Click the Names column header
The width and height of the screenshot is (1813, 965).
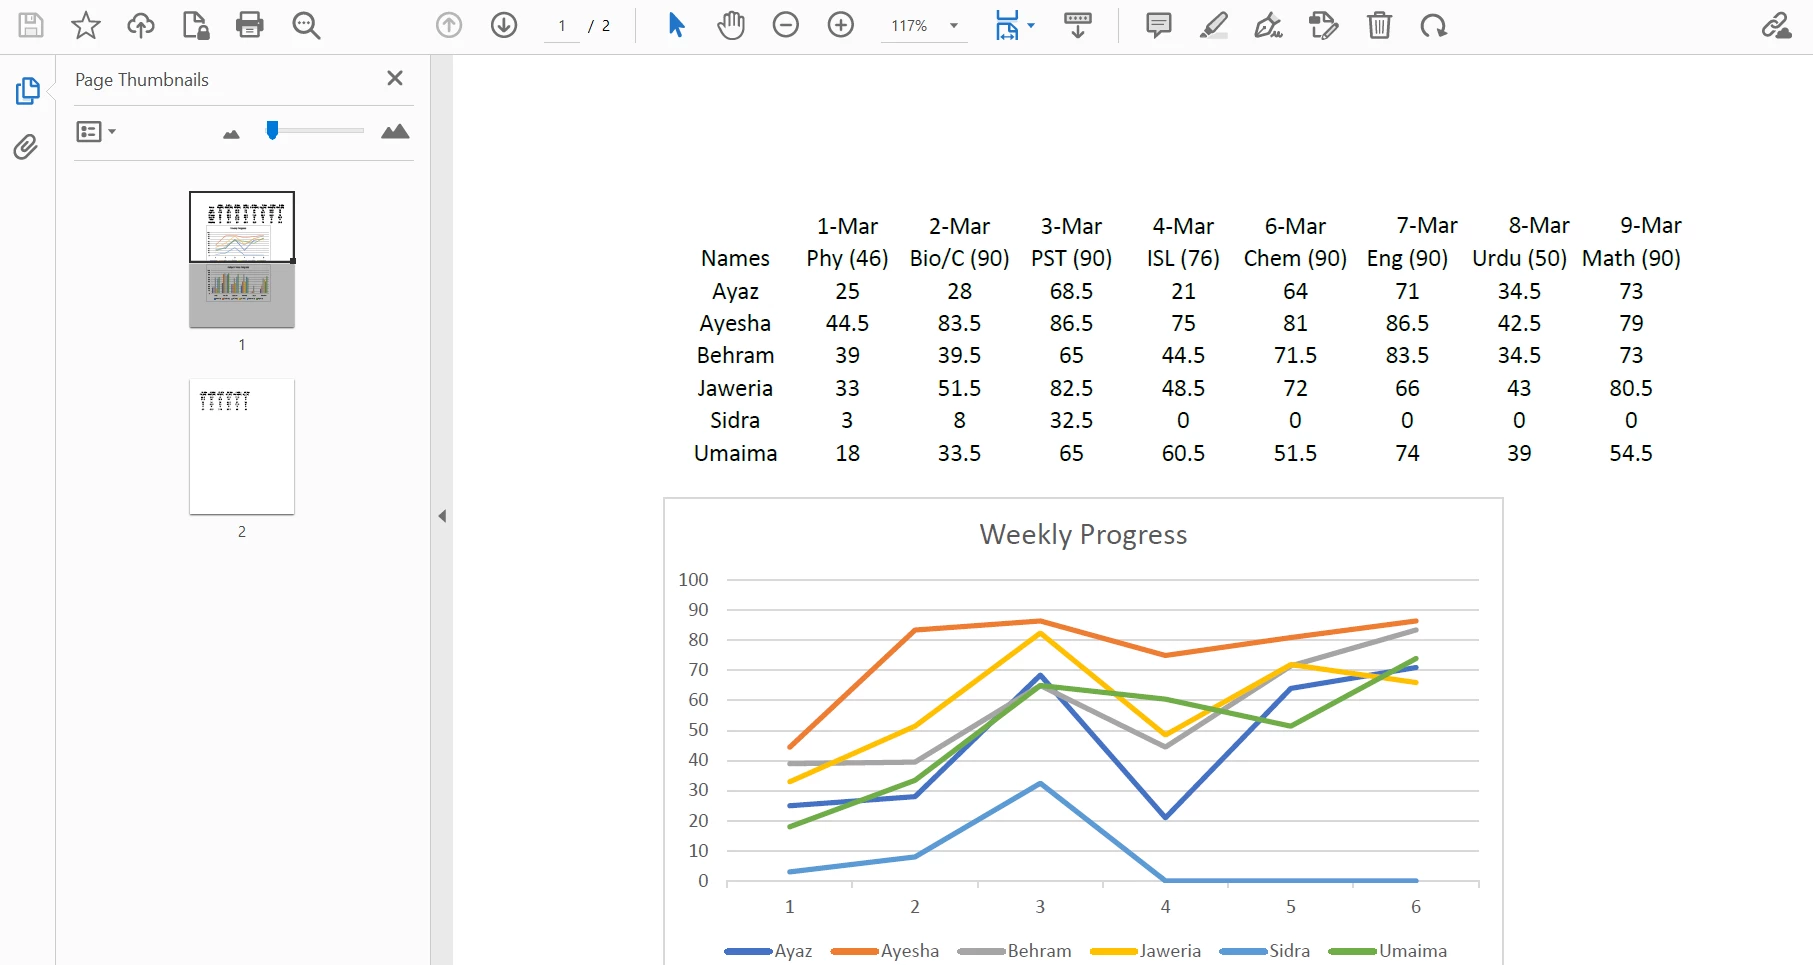(735, 258)
